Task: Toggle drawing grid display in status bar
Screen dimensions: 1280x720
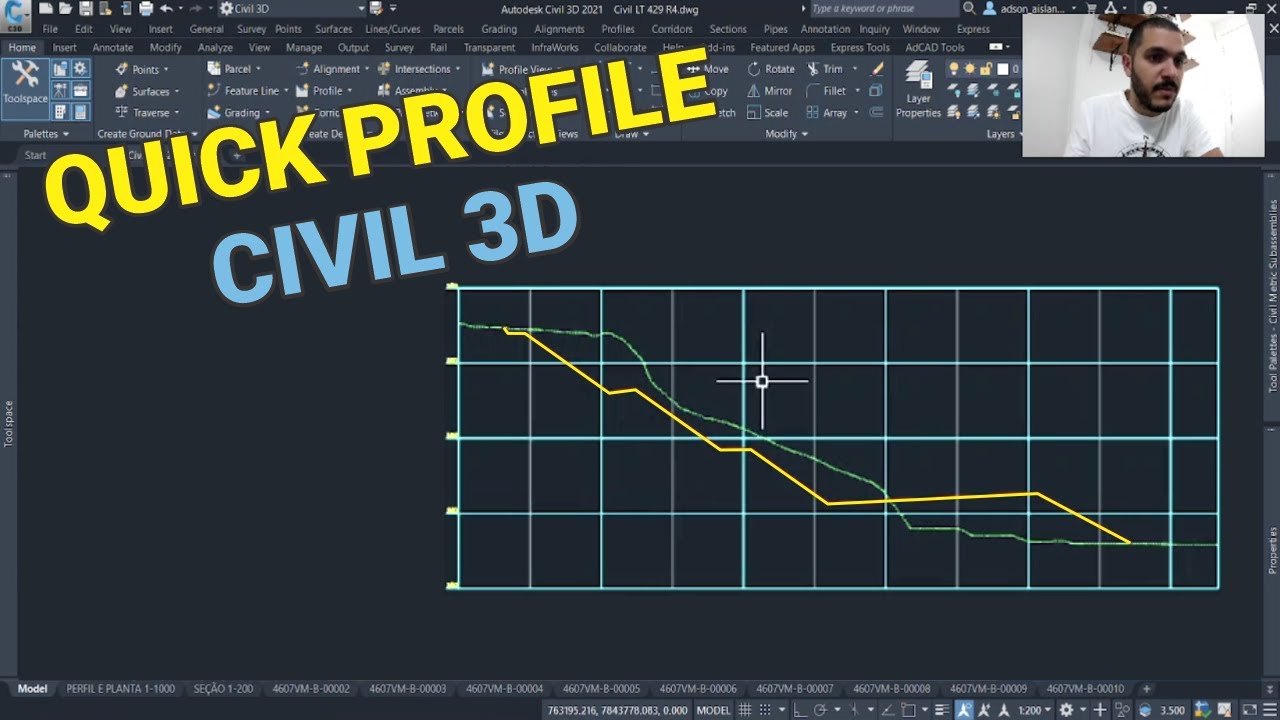Action: pyautogui.click(x=745, y=710)
